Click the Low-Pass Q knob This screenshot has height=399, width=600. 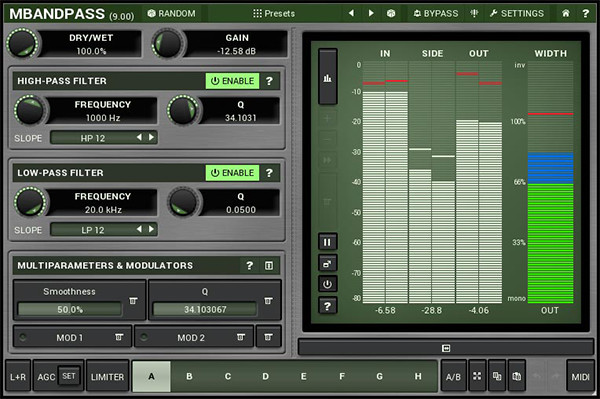click(x=183, y=202)
